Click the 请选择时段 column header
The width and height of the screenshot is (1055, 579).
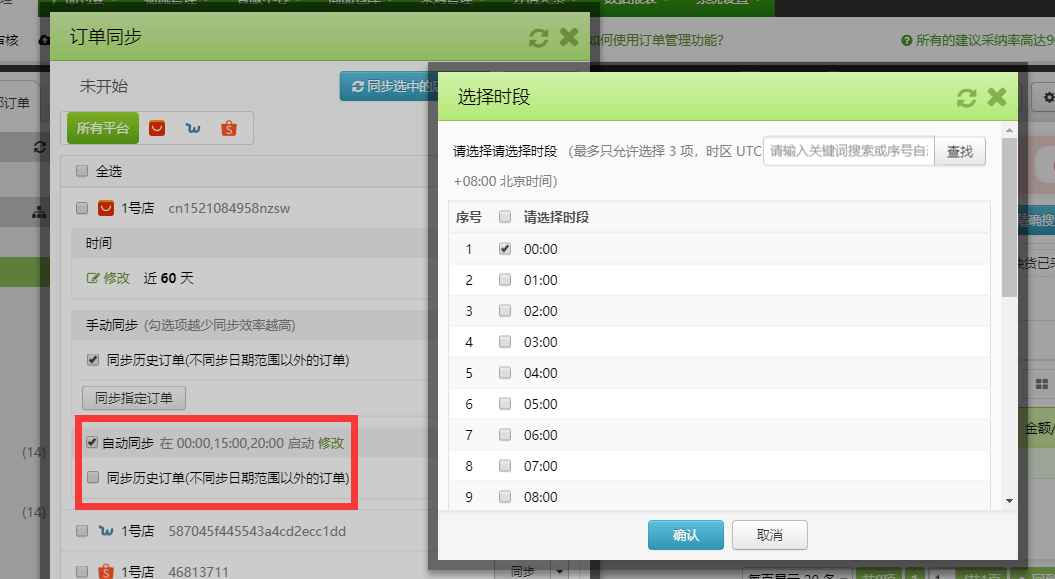[556, 217]
